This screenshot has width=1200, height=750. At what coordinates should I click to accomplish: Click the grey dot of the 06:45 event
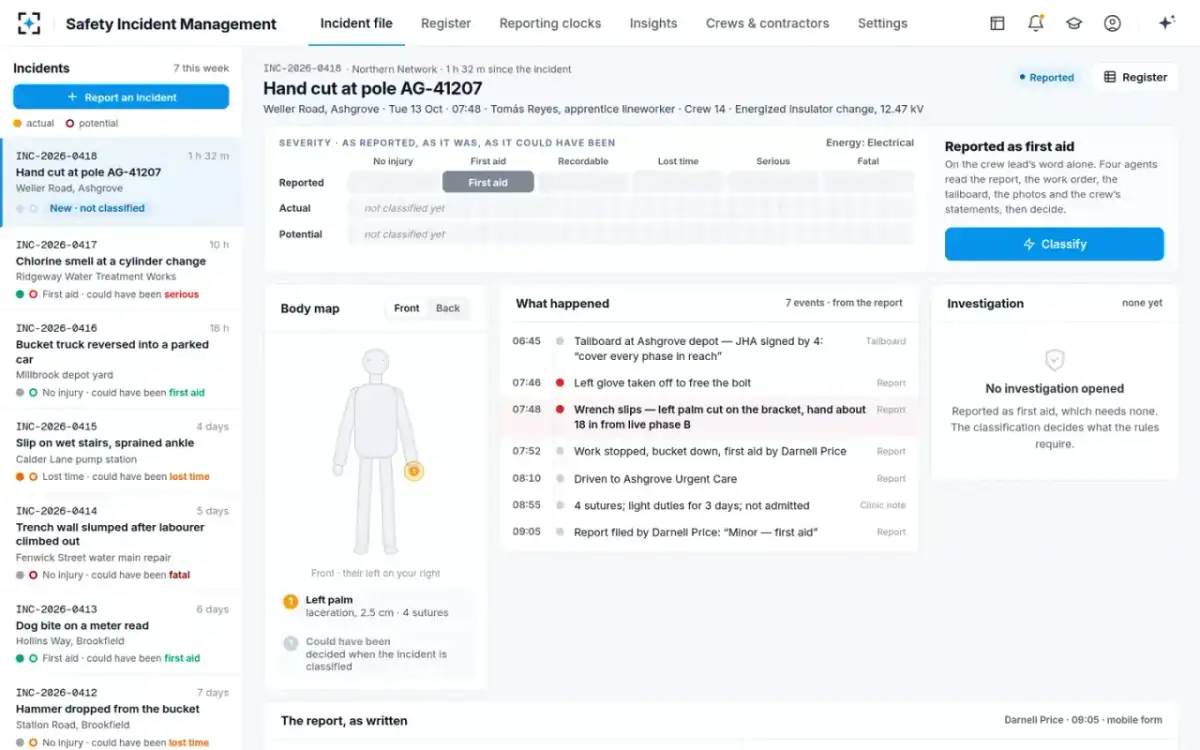(x=560, y=341)
